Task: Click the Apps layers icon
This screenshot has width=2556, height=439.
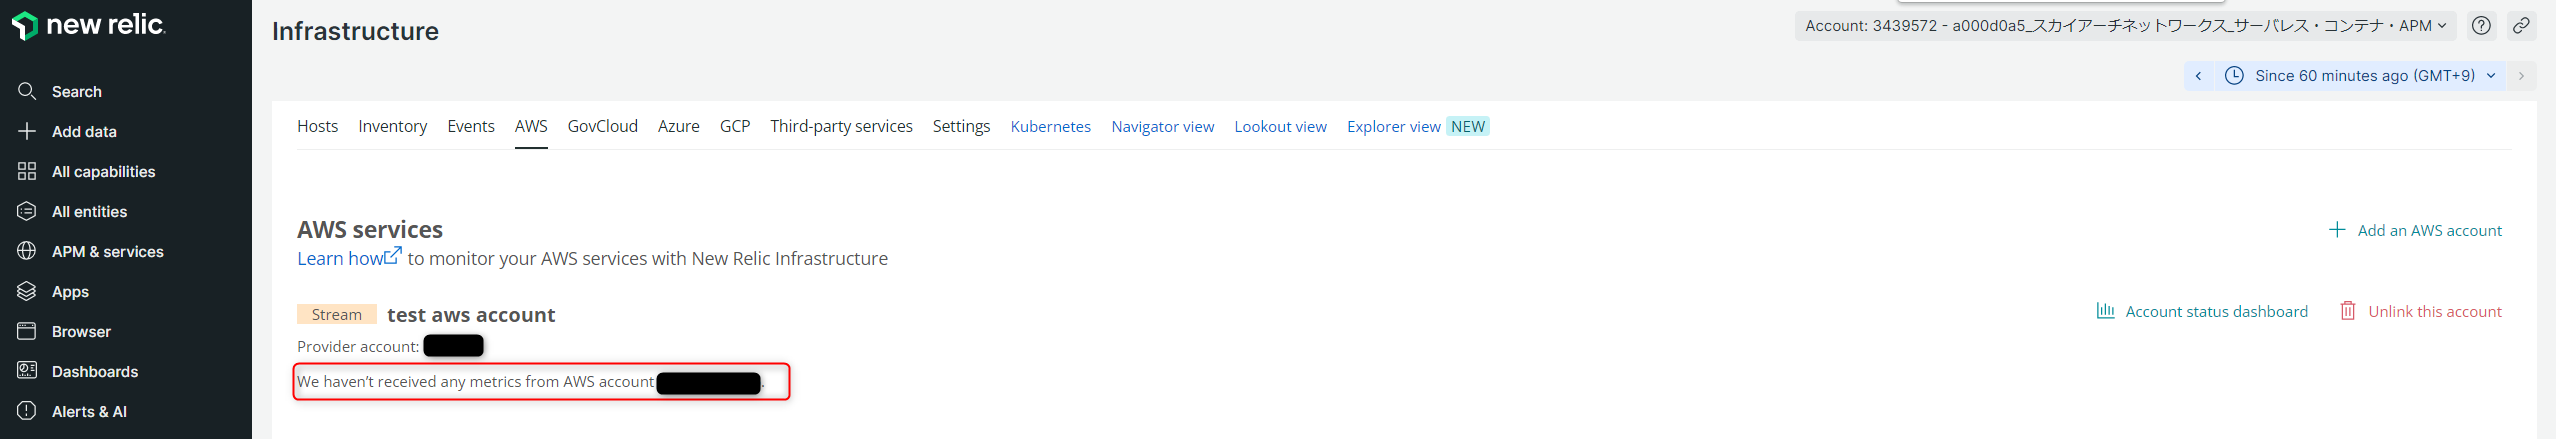Action: pos(27,291)
